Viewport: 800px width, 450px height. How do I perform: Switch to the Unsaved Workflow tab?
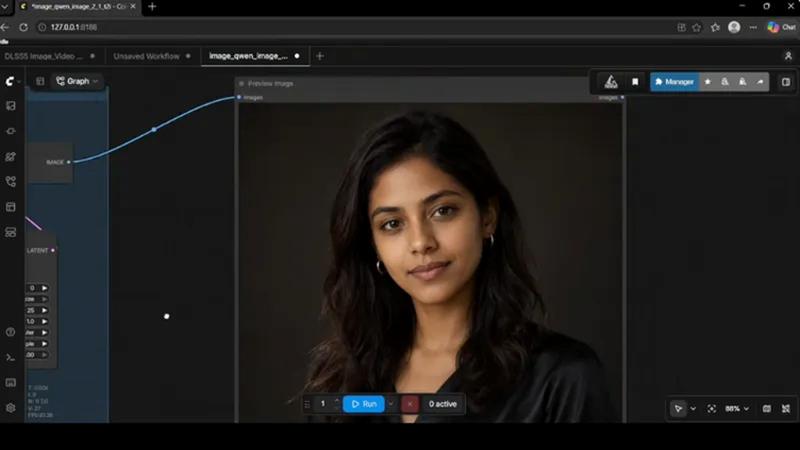tap(152, 56)
